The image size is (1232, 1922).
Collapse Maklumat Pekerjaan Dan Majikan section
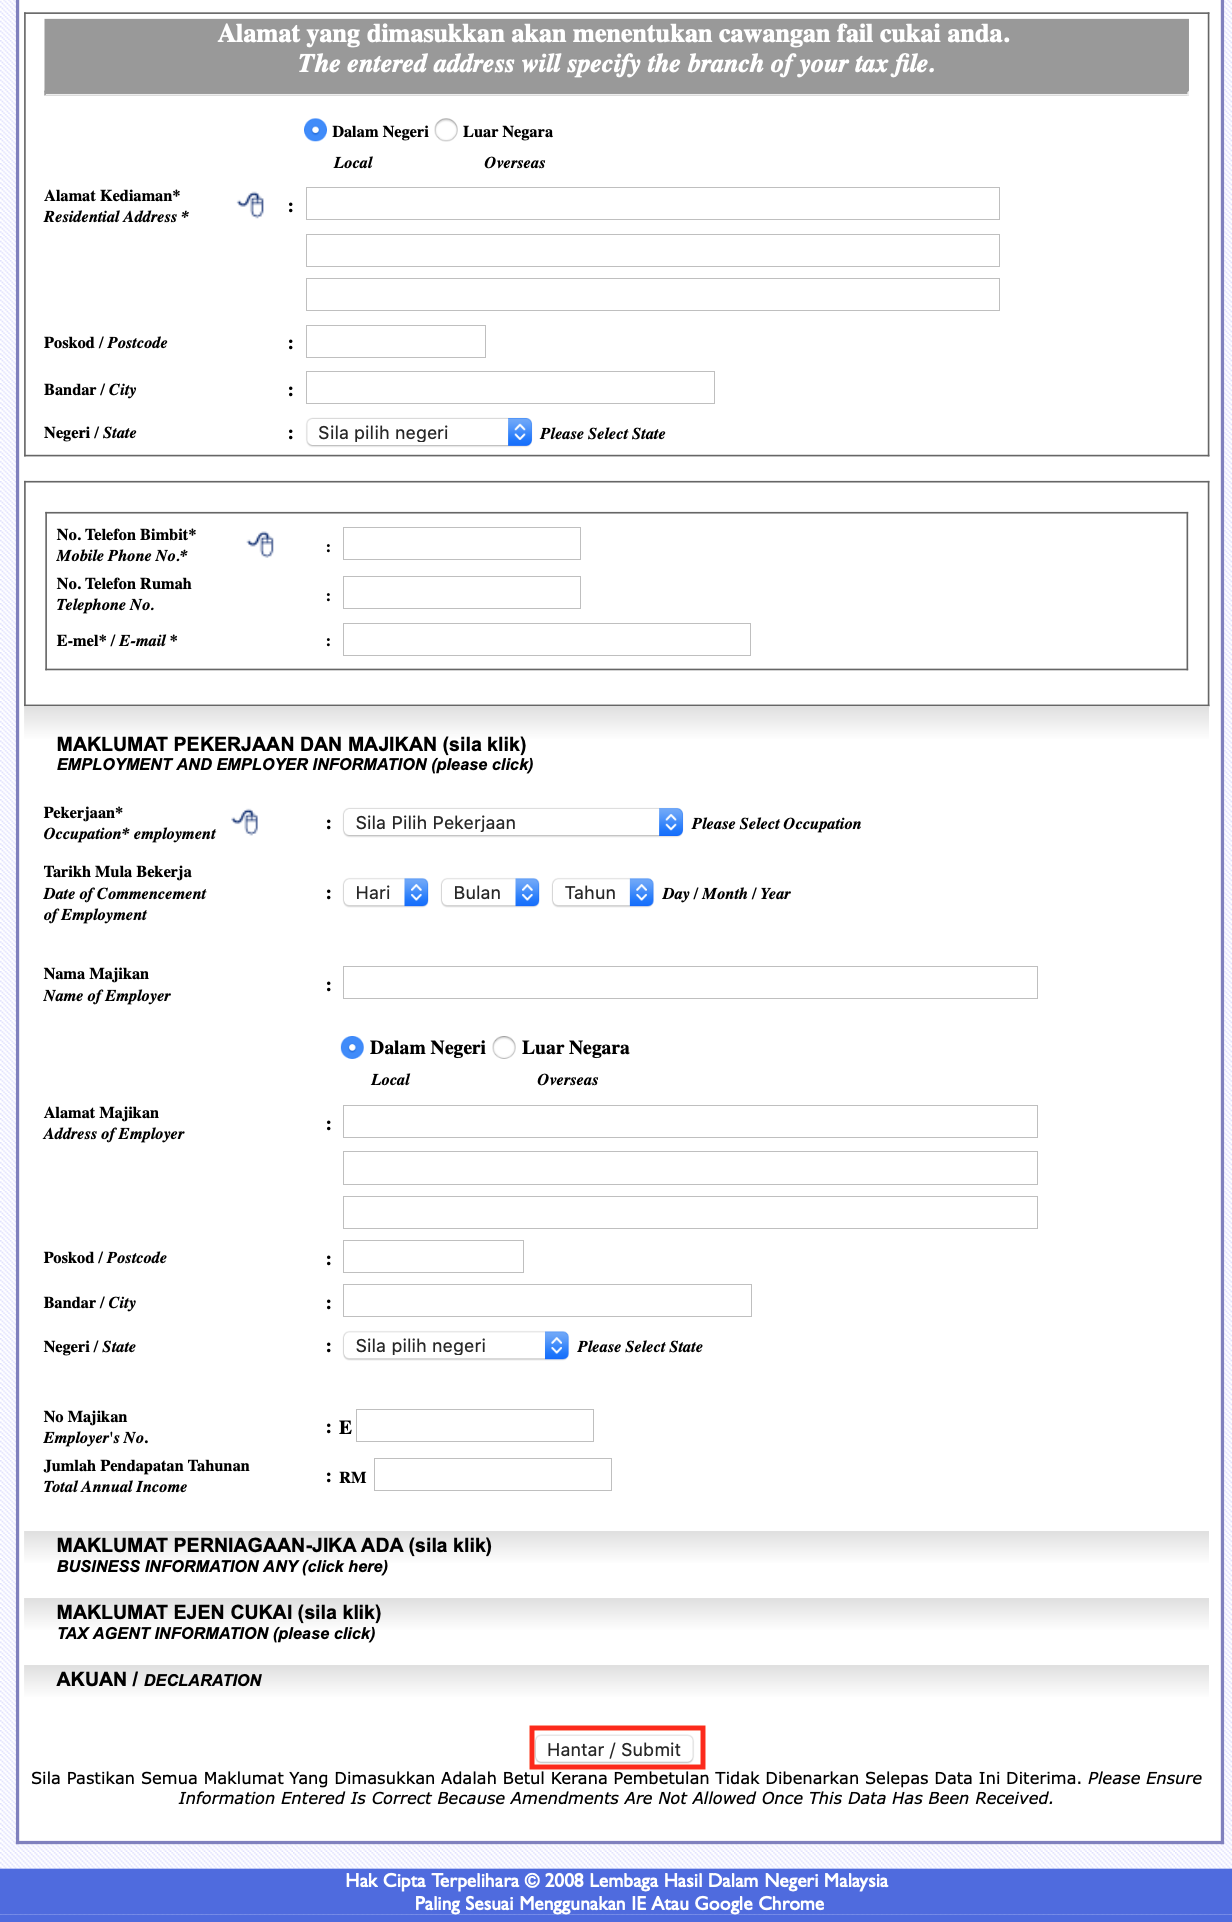click(291, 745)
